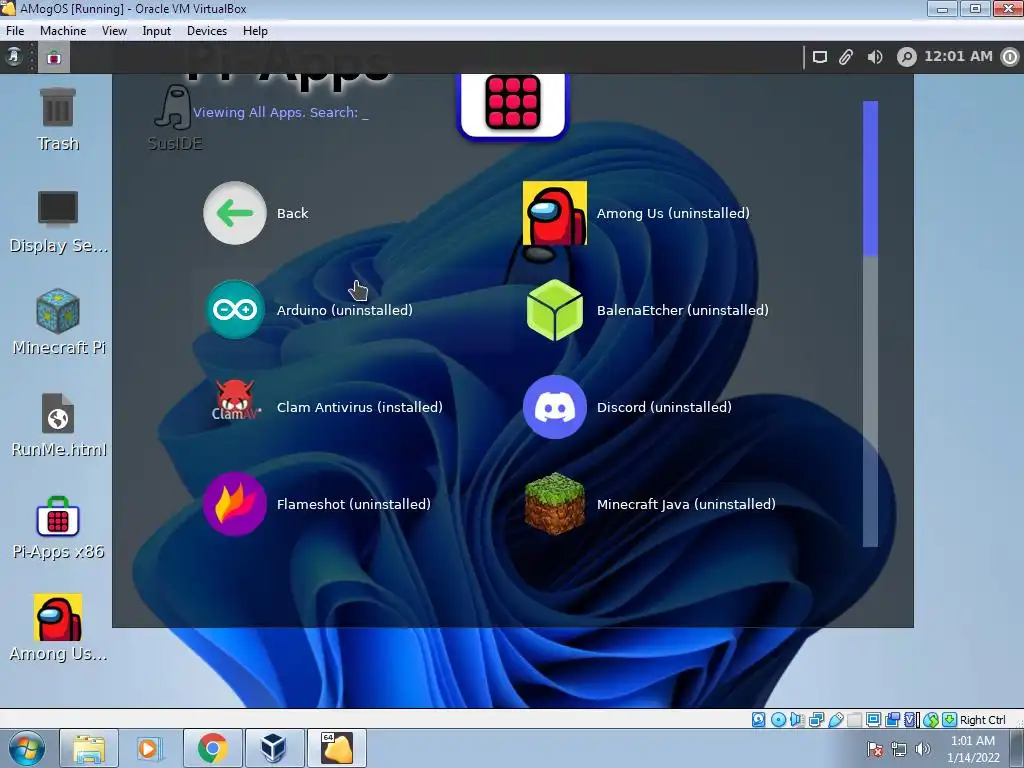Launch the Minecraft Pi desktop icon

58,323
